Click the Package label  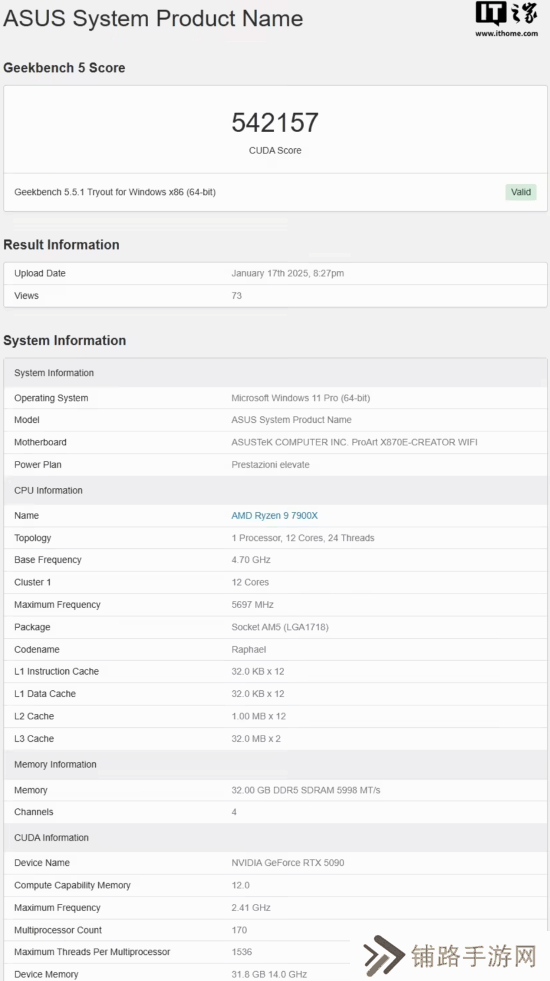pos(33,627)
